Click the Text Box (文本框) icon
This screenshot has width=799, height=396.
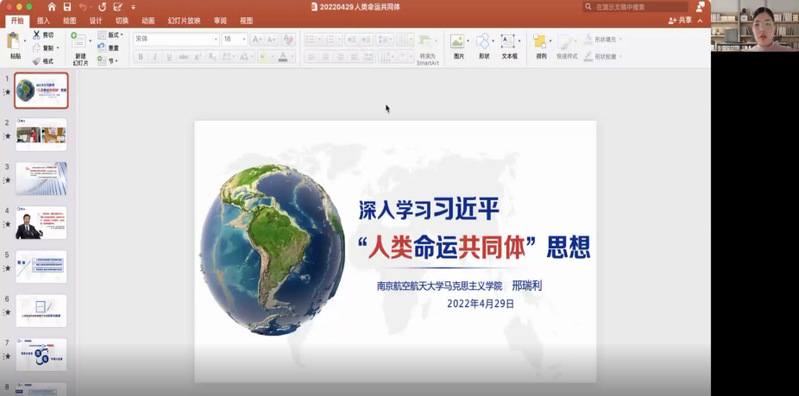coord(508,41)
